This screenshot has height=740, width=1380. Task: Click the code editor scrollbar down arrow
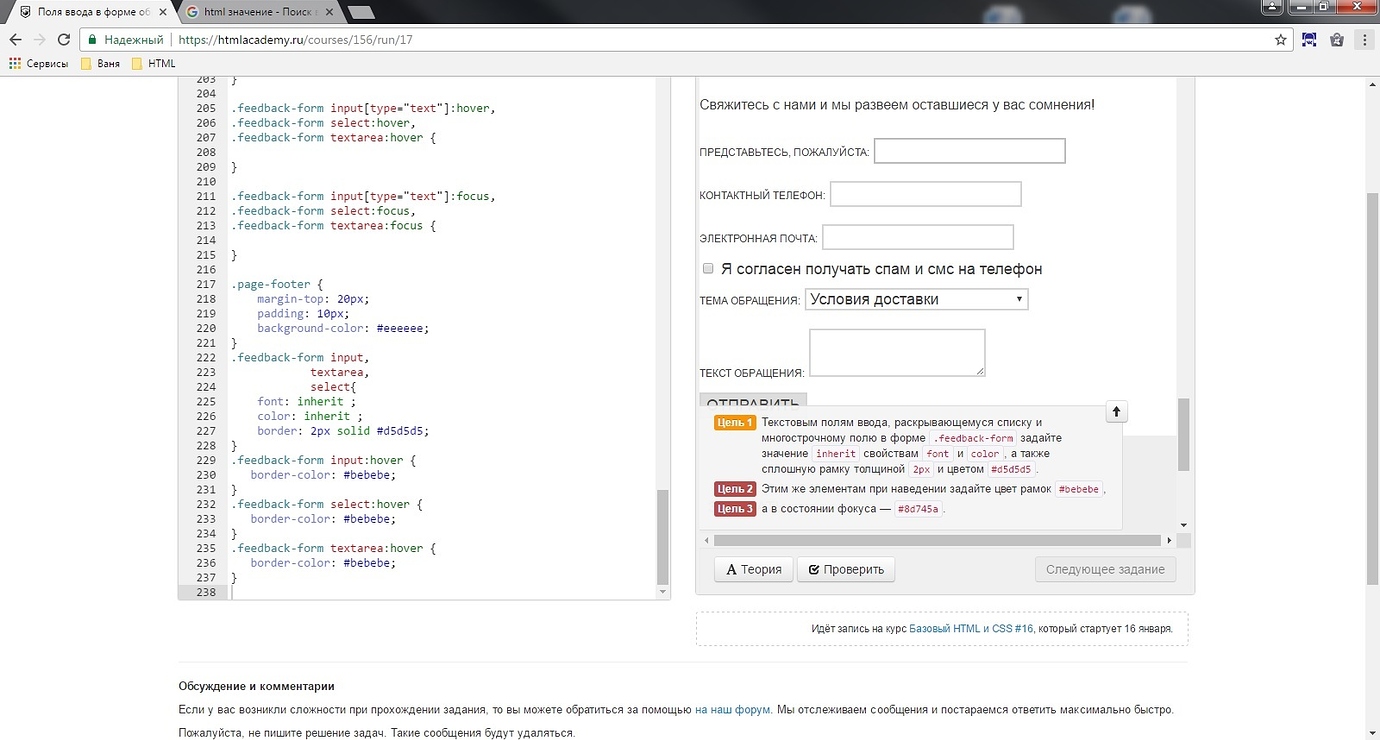pos(662,592)
